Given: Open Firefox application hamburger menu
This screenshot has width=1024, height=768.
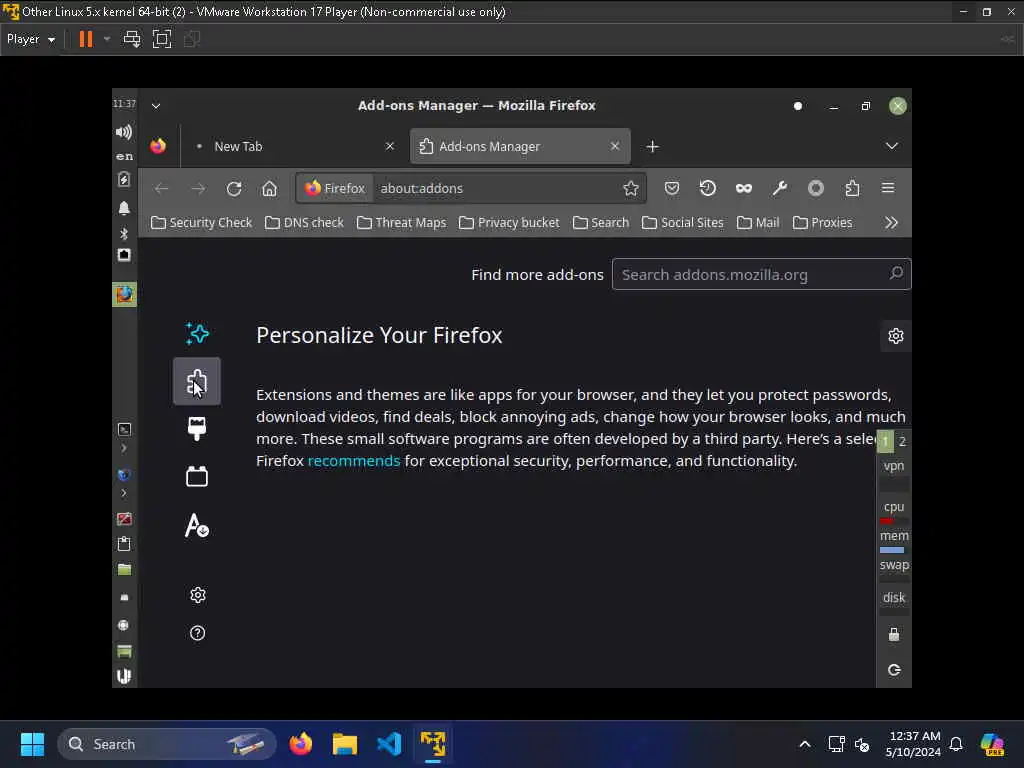Looking at the screenshot, I should (888, 189).
